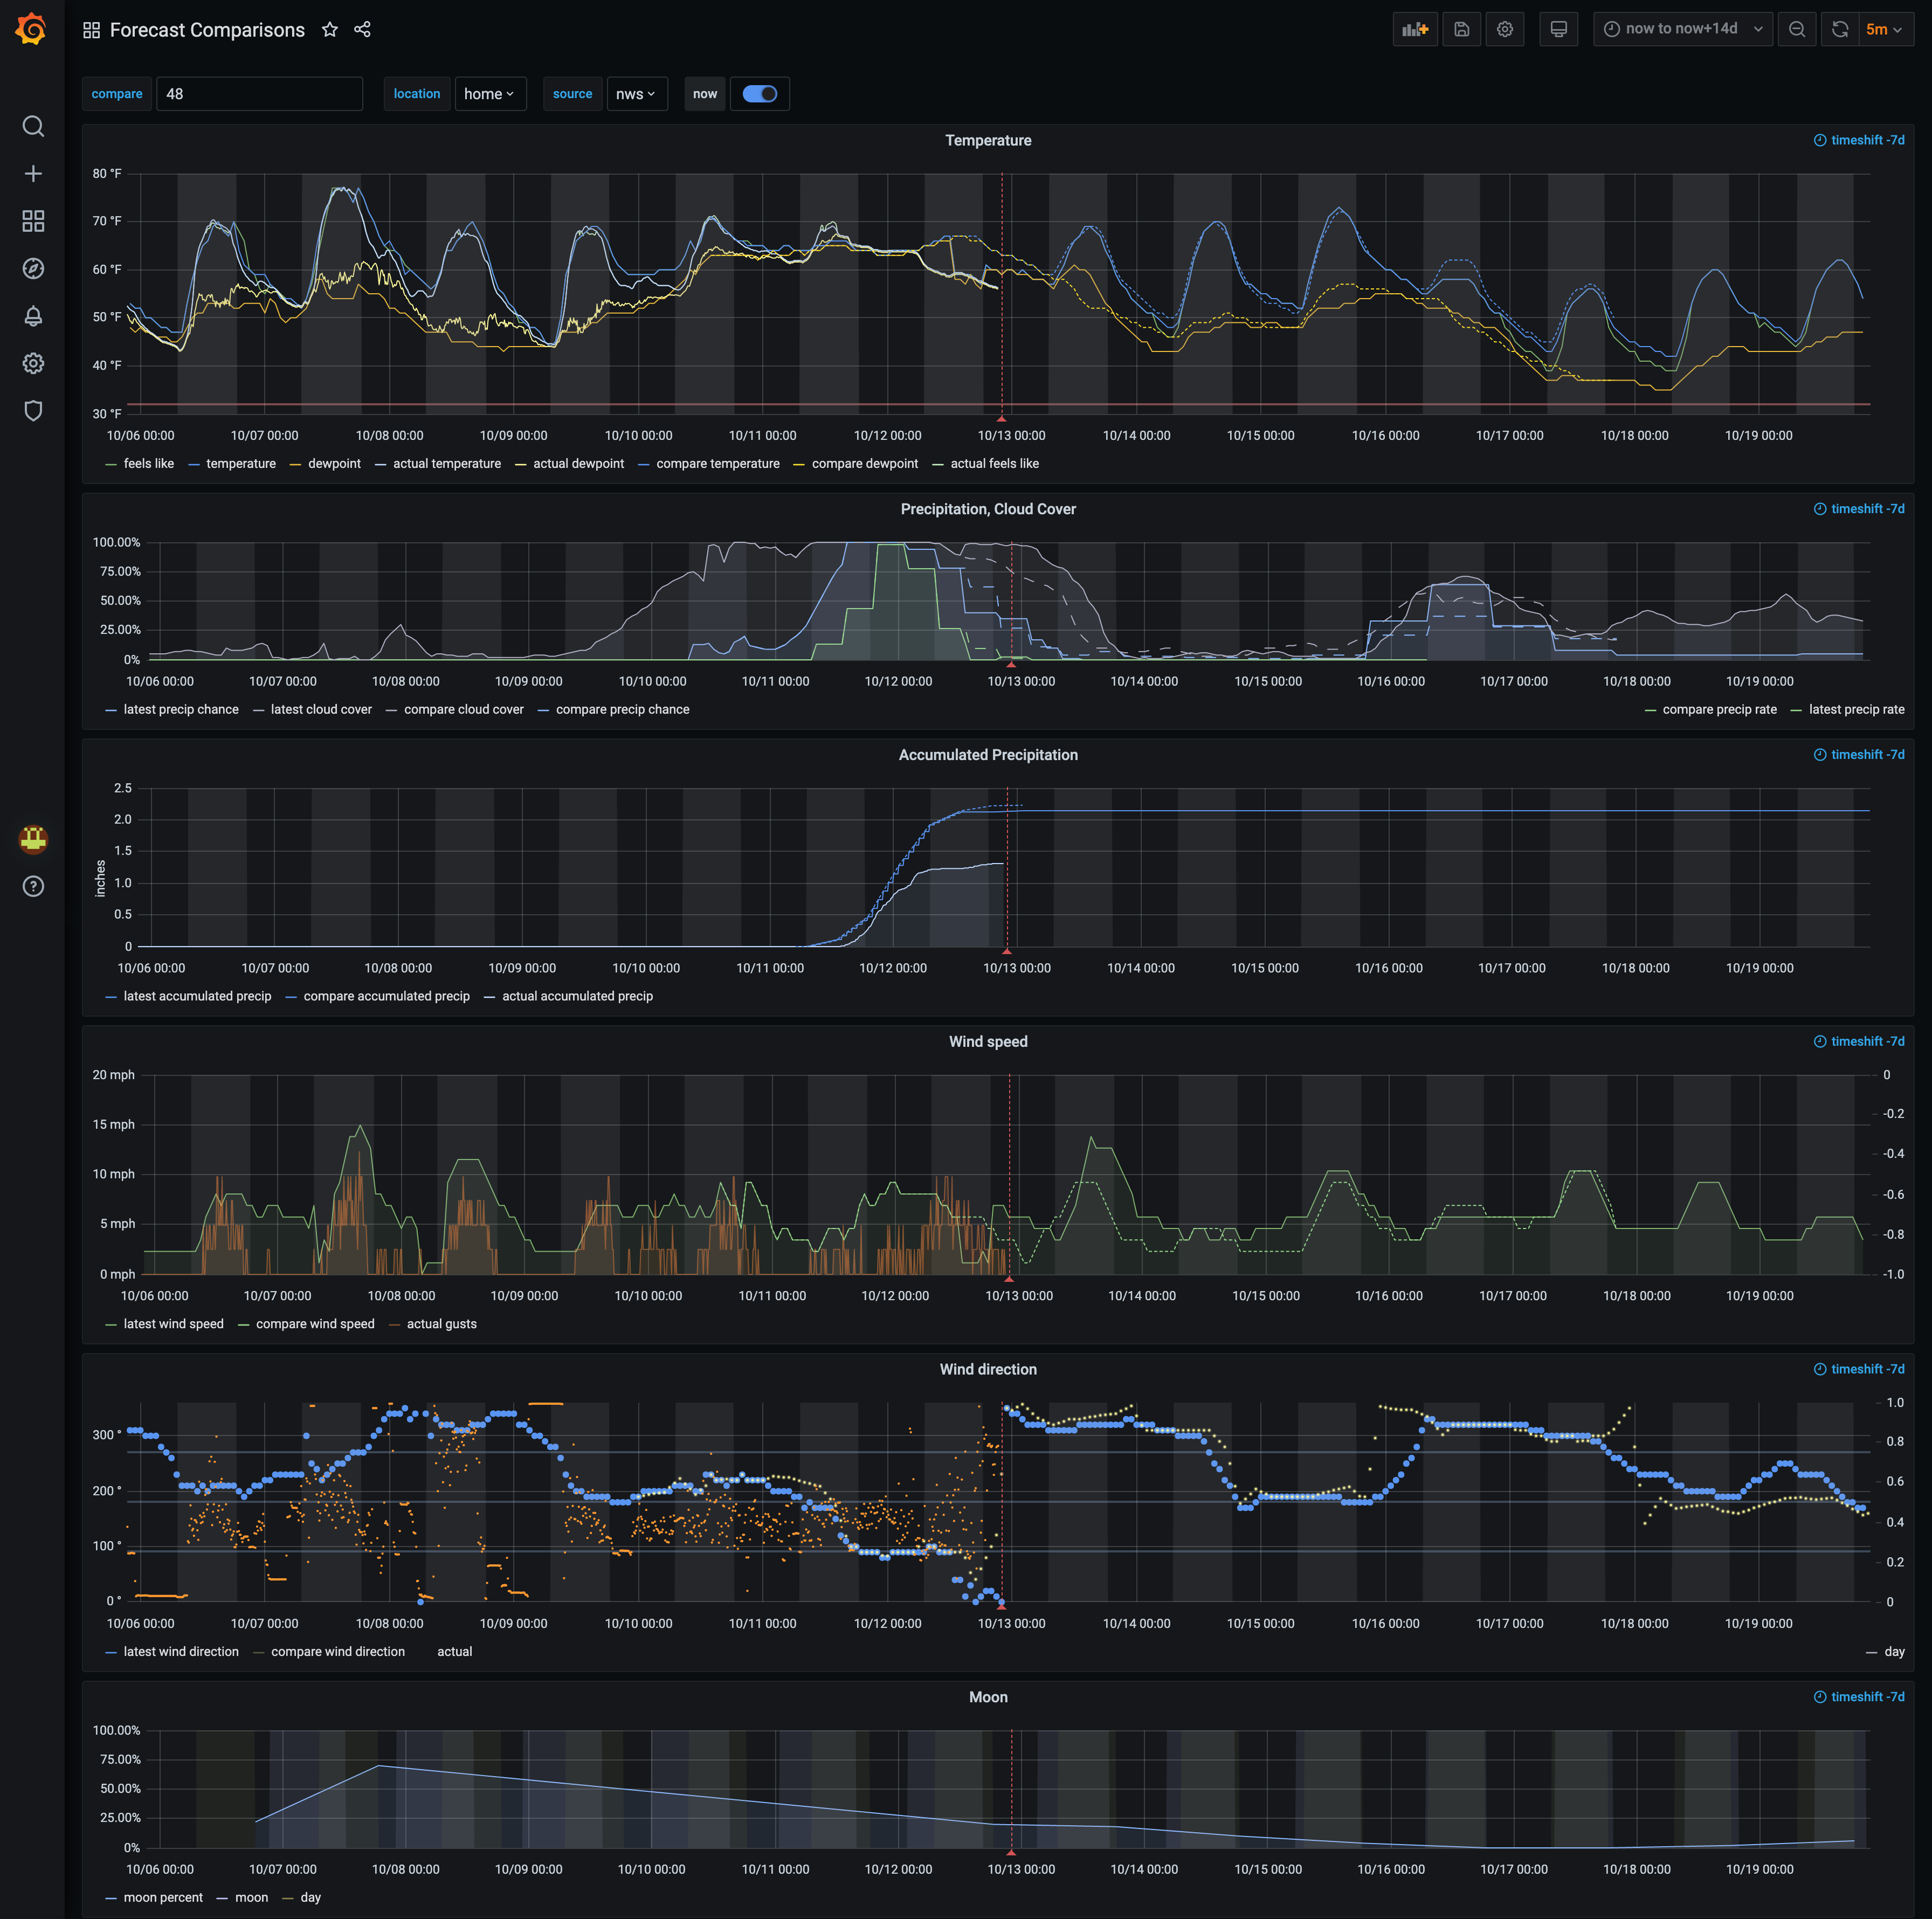1932x1919 pixels.
Task: Open the 'now to now+14d' time picker
Action: [1682, 29]
